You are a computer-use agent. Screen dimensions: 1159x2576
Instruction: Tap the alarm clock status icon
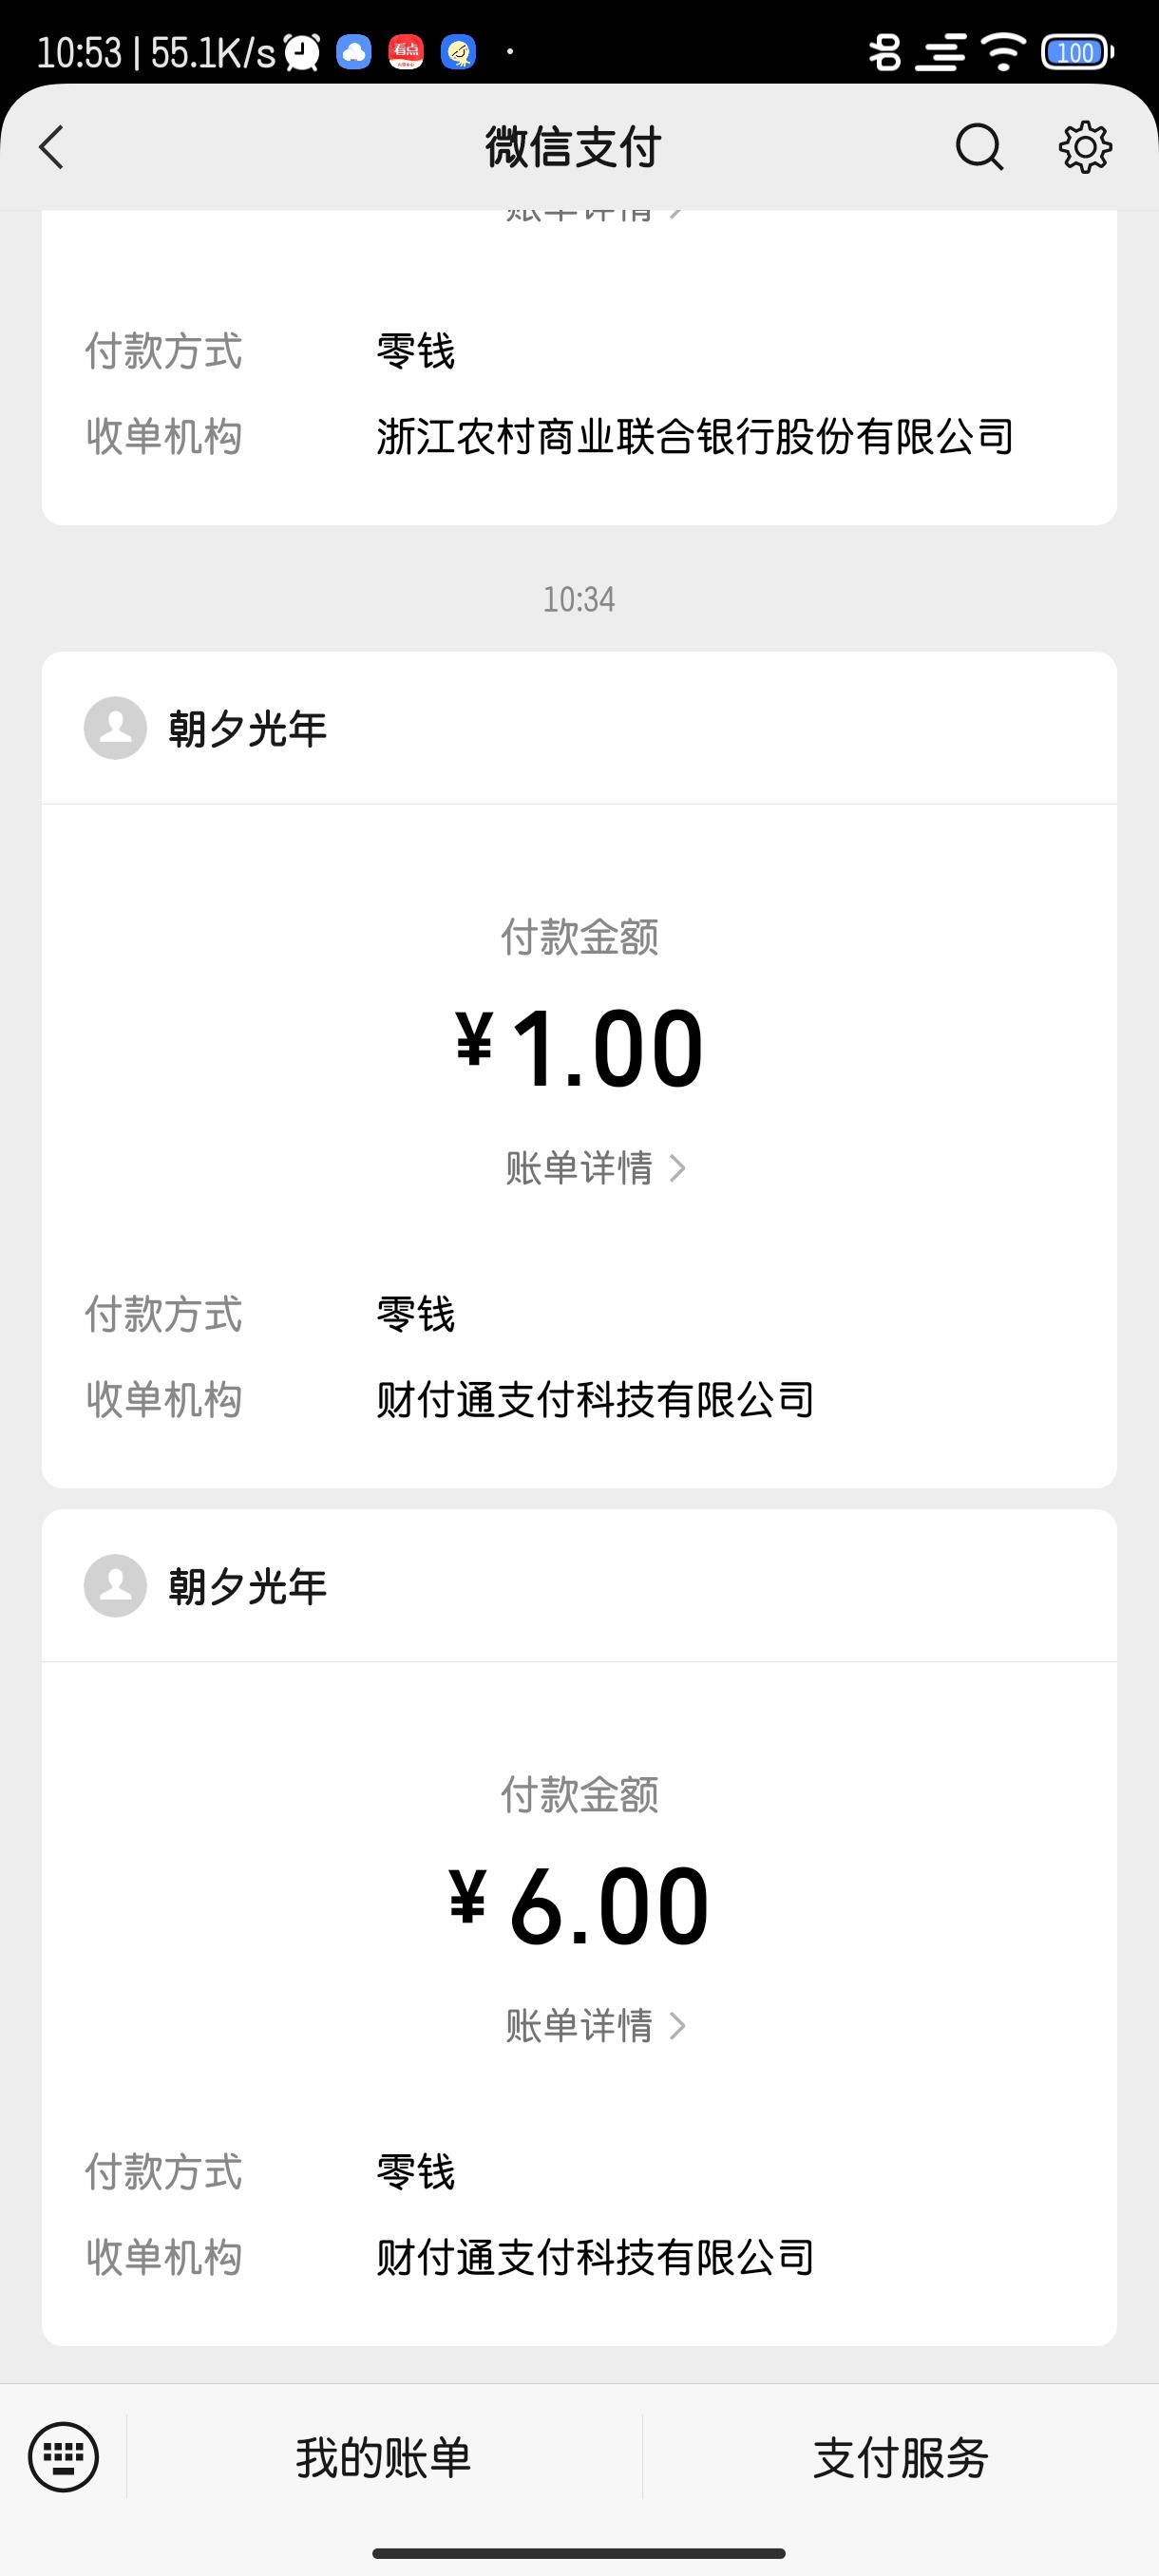click(x=302, y=52)
